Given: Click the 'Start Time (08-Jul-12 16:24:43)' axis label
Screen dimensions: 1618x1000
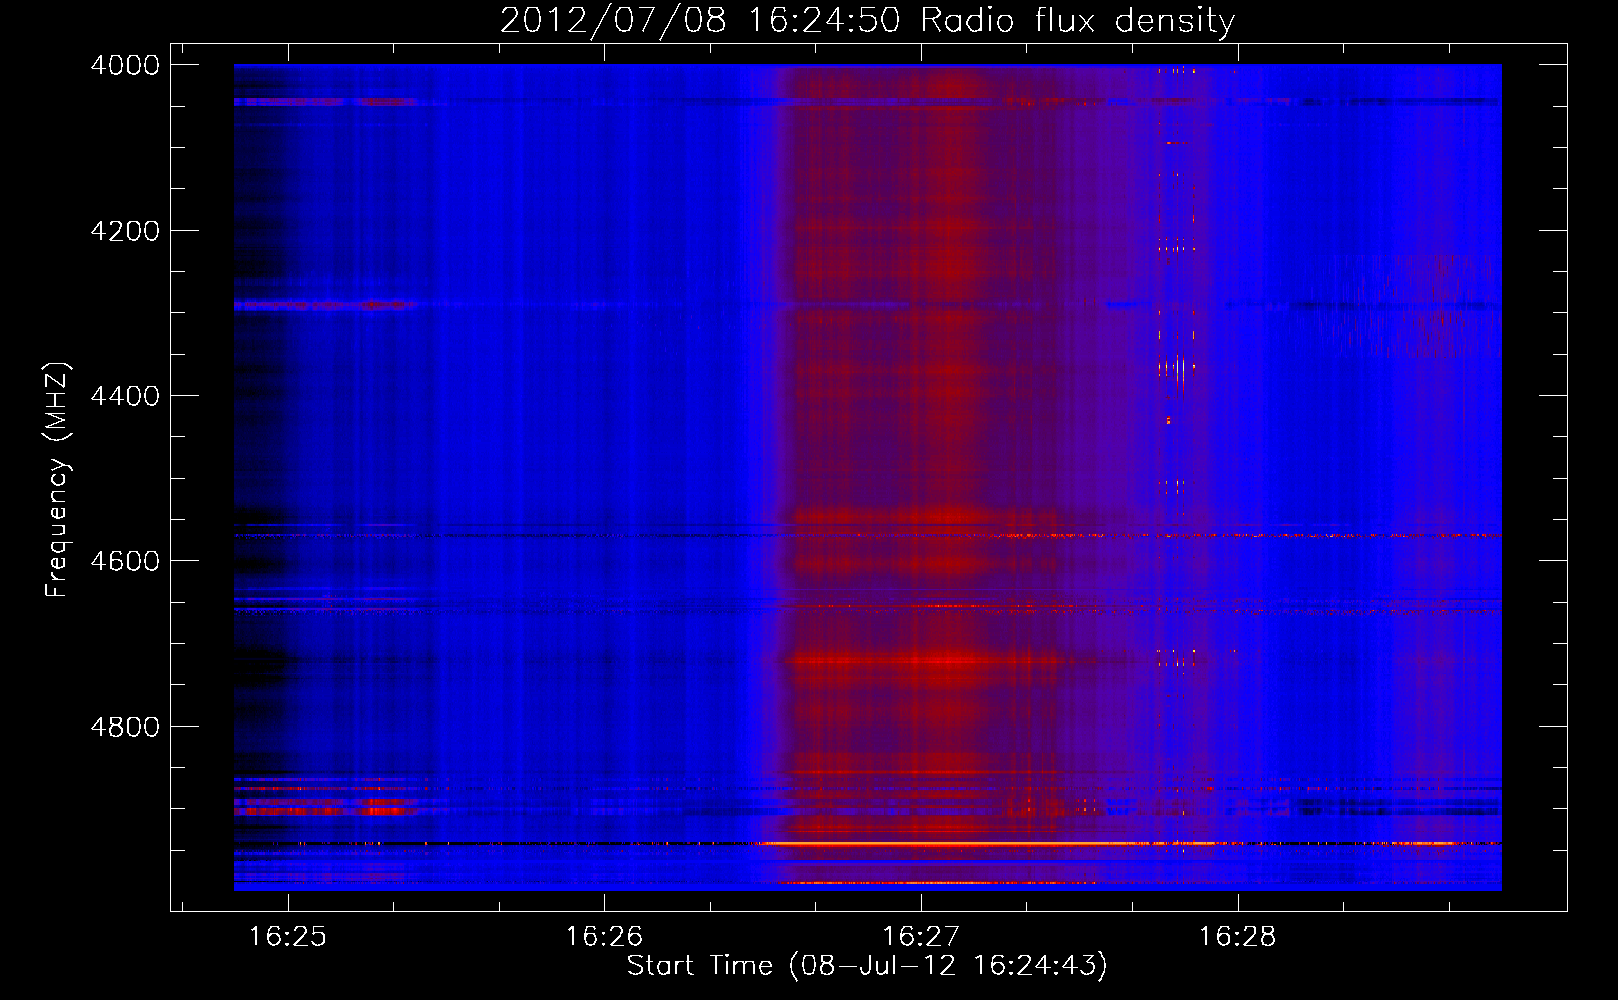Looking at the screenshot, I should coord(867,966).
